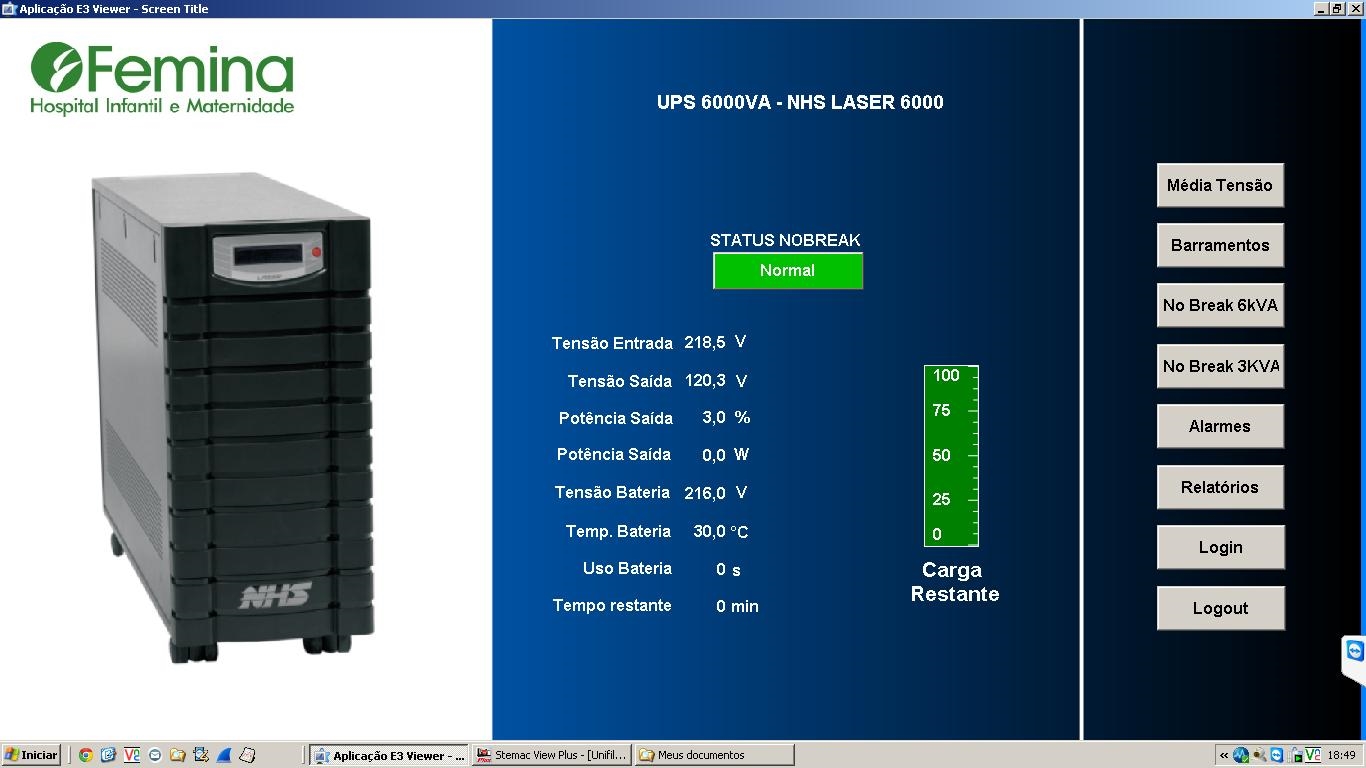The width and height of the screenshot is (1366, 768).
Task: Click the magnifier tray icon
Action: coord(1260,755)
